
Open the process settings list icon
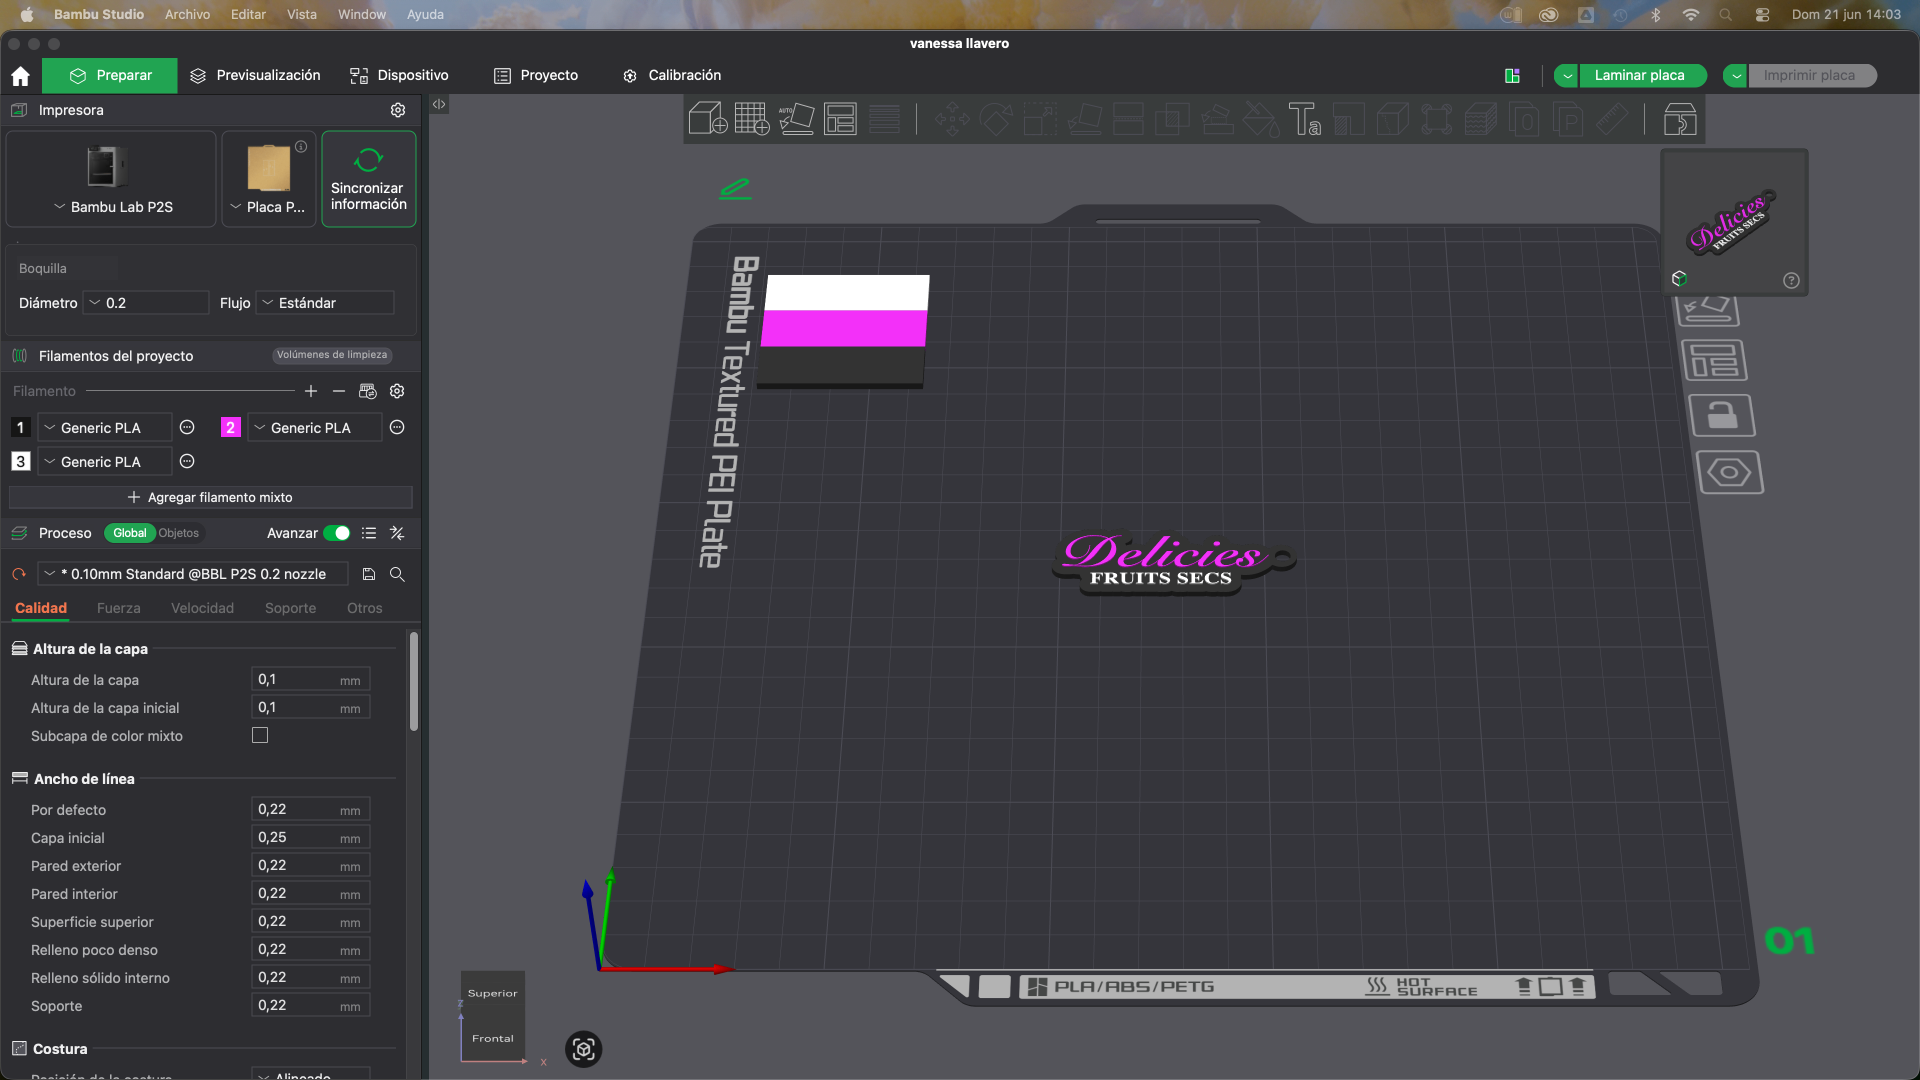(x=369, y=533)
